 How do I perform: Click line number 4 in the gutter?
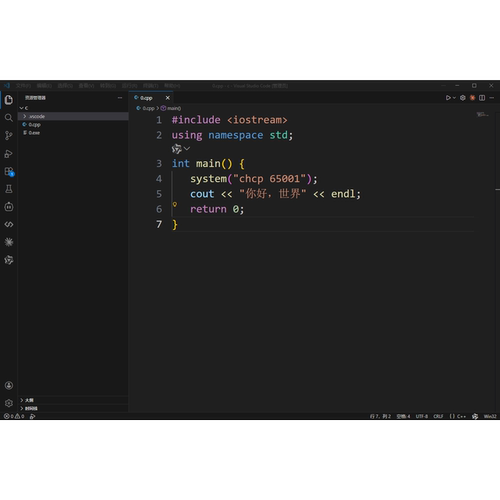(159, 179)
